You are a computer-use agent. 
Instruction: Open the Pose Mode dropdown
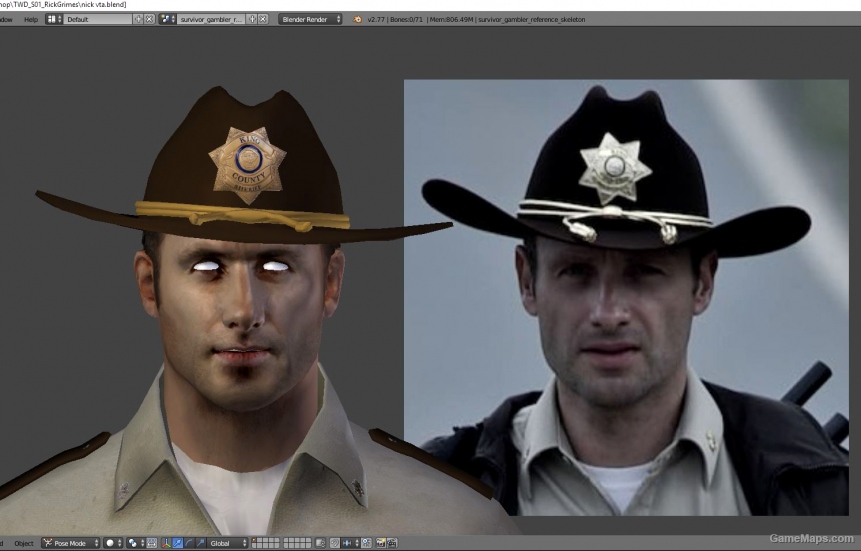(71, 543)
